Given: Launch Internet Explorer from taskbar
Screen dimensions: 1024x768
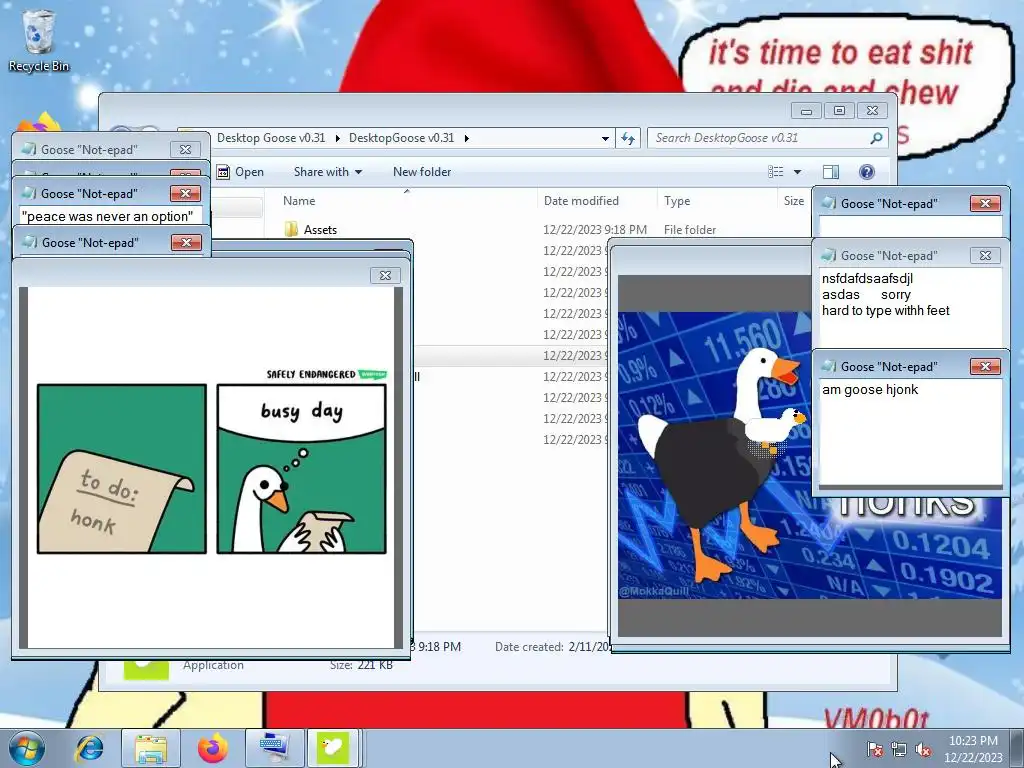Looking at the screenshot, I should 89,748.
